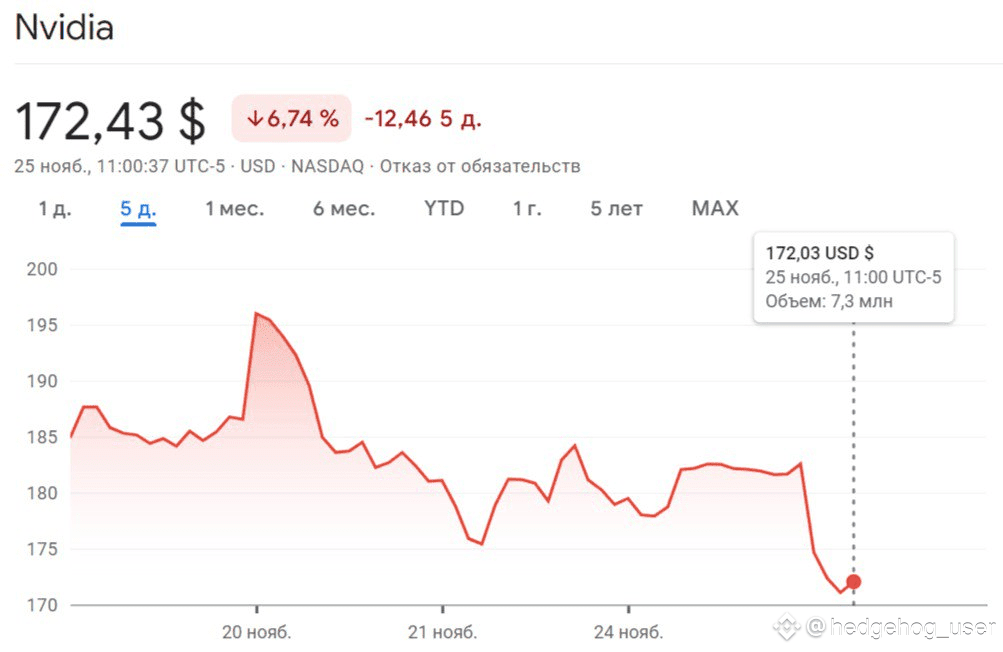
Task: Click the "20 нояб." date axis label
Action: click(257, 632)
